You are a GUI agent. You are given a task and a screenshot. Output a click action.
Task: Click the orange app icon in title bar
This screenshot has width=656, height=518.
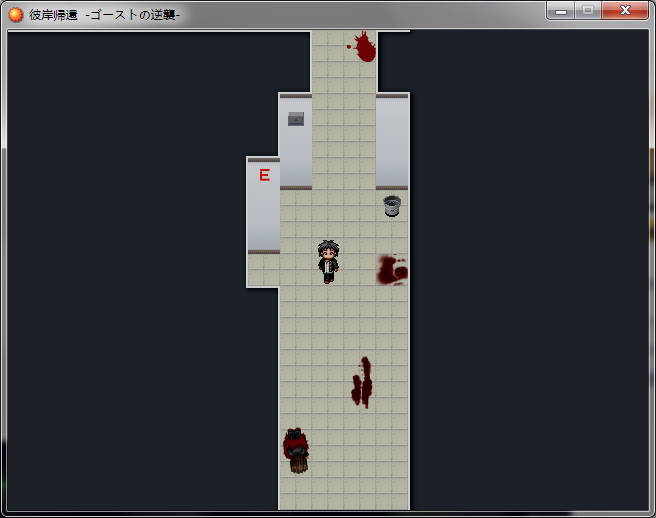tap(15, 15)
